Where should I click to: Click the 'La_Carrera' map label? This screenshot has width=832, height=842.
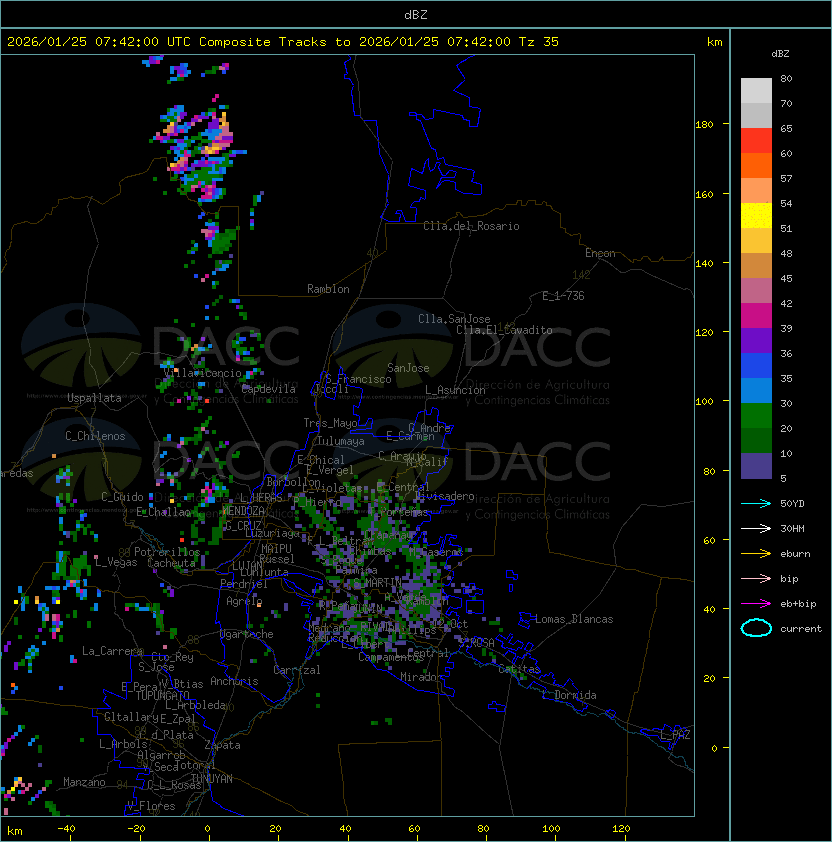[x=113, y=651]
